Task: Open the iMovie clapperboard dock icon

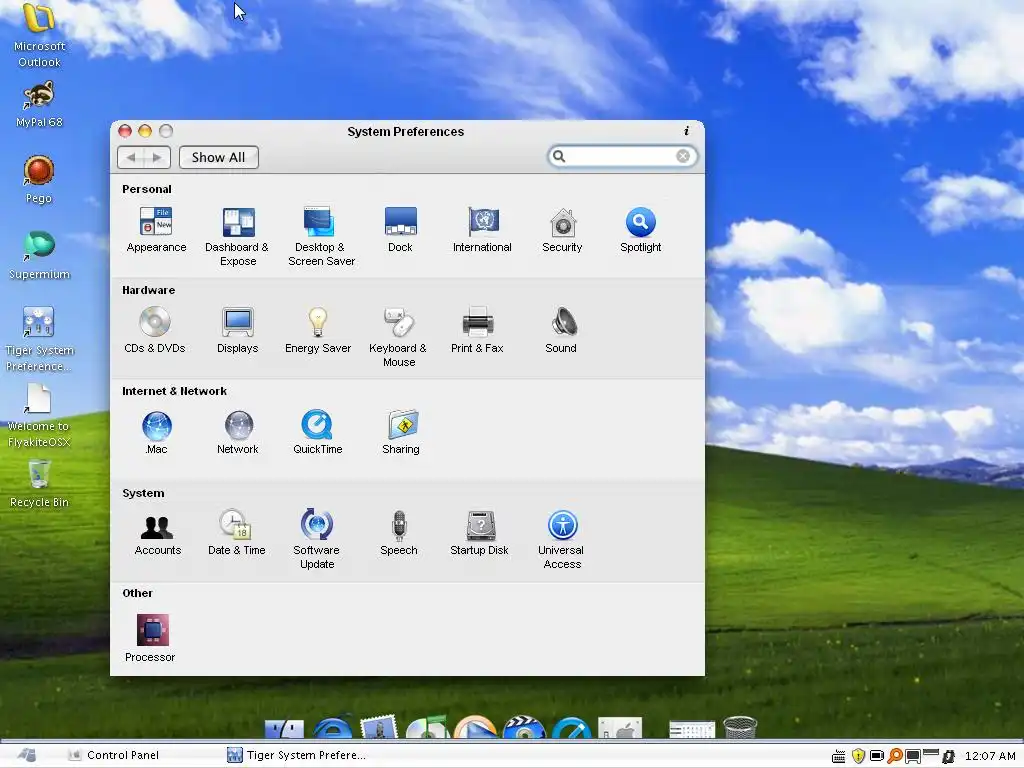Action: [524, 728]
